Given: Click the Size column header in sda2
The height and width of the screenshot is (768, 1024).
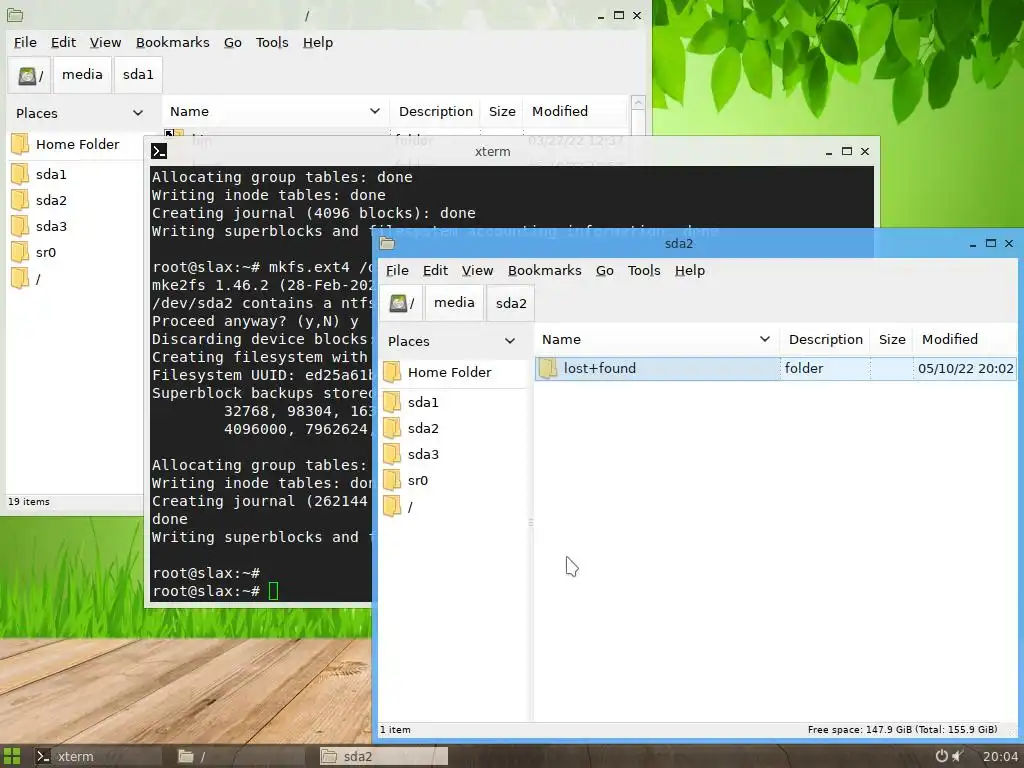Looking at the screenshot, I should pos(891,340).
